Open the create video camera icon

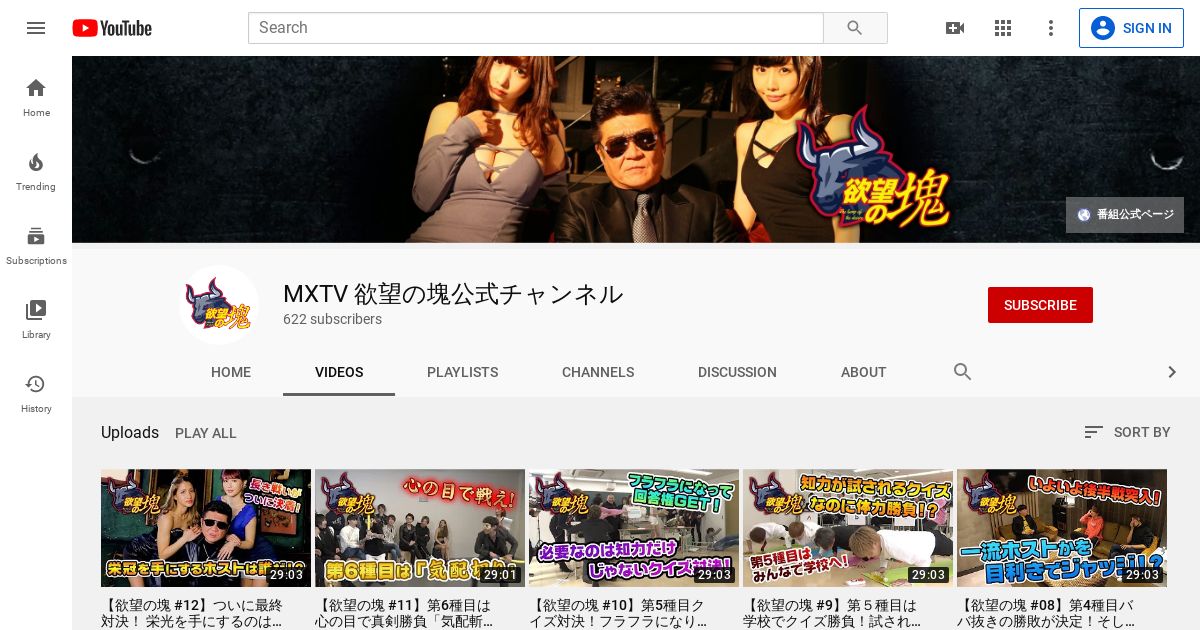(x=955, y=28)
